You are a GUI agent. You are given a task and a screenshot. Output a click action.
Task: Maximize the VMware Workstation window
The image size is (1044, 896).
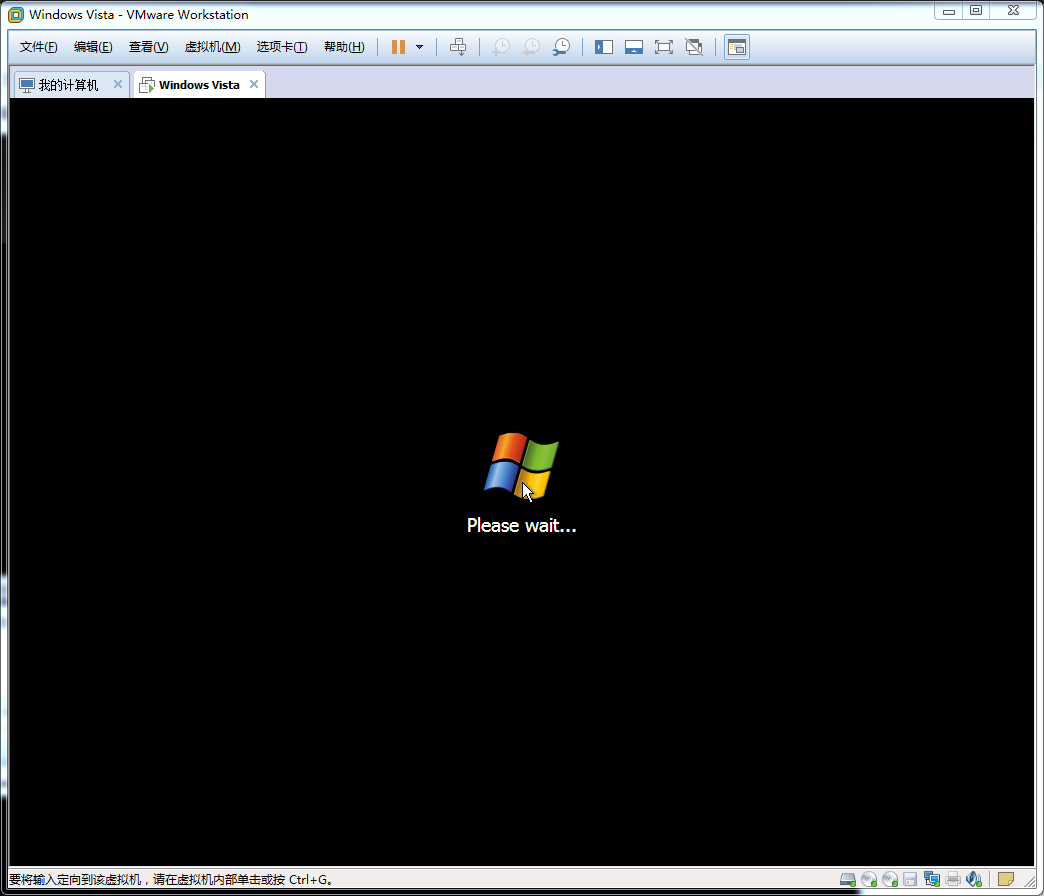(x=976, y=11)
